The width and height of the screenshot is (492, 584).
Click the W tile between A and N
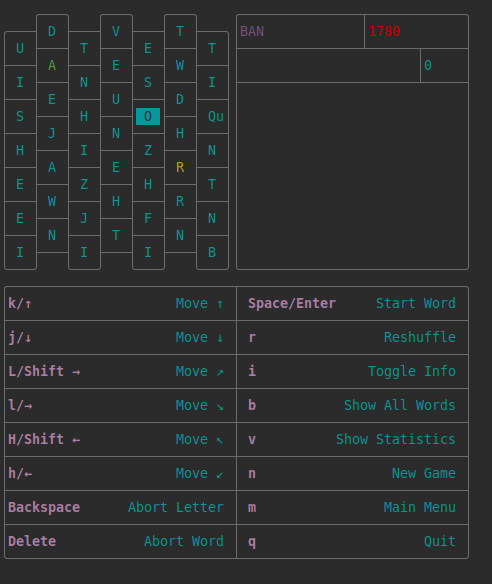tap(52, 201)
